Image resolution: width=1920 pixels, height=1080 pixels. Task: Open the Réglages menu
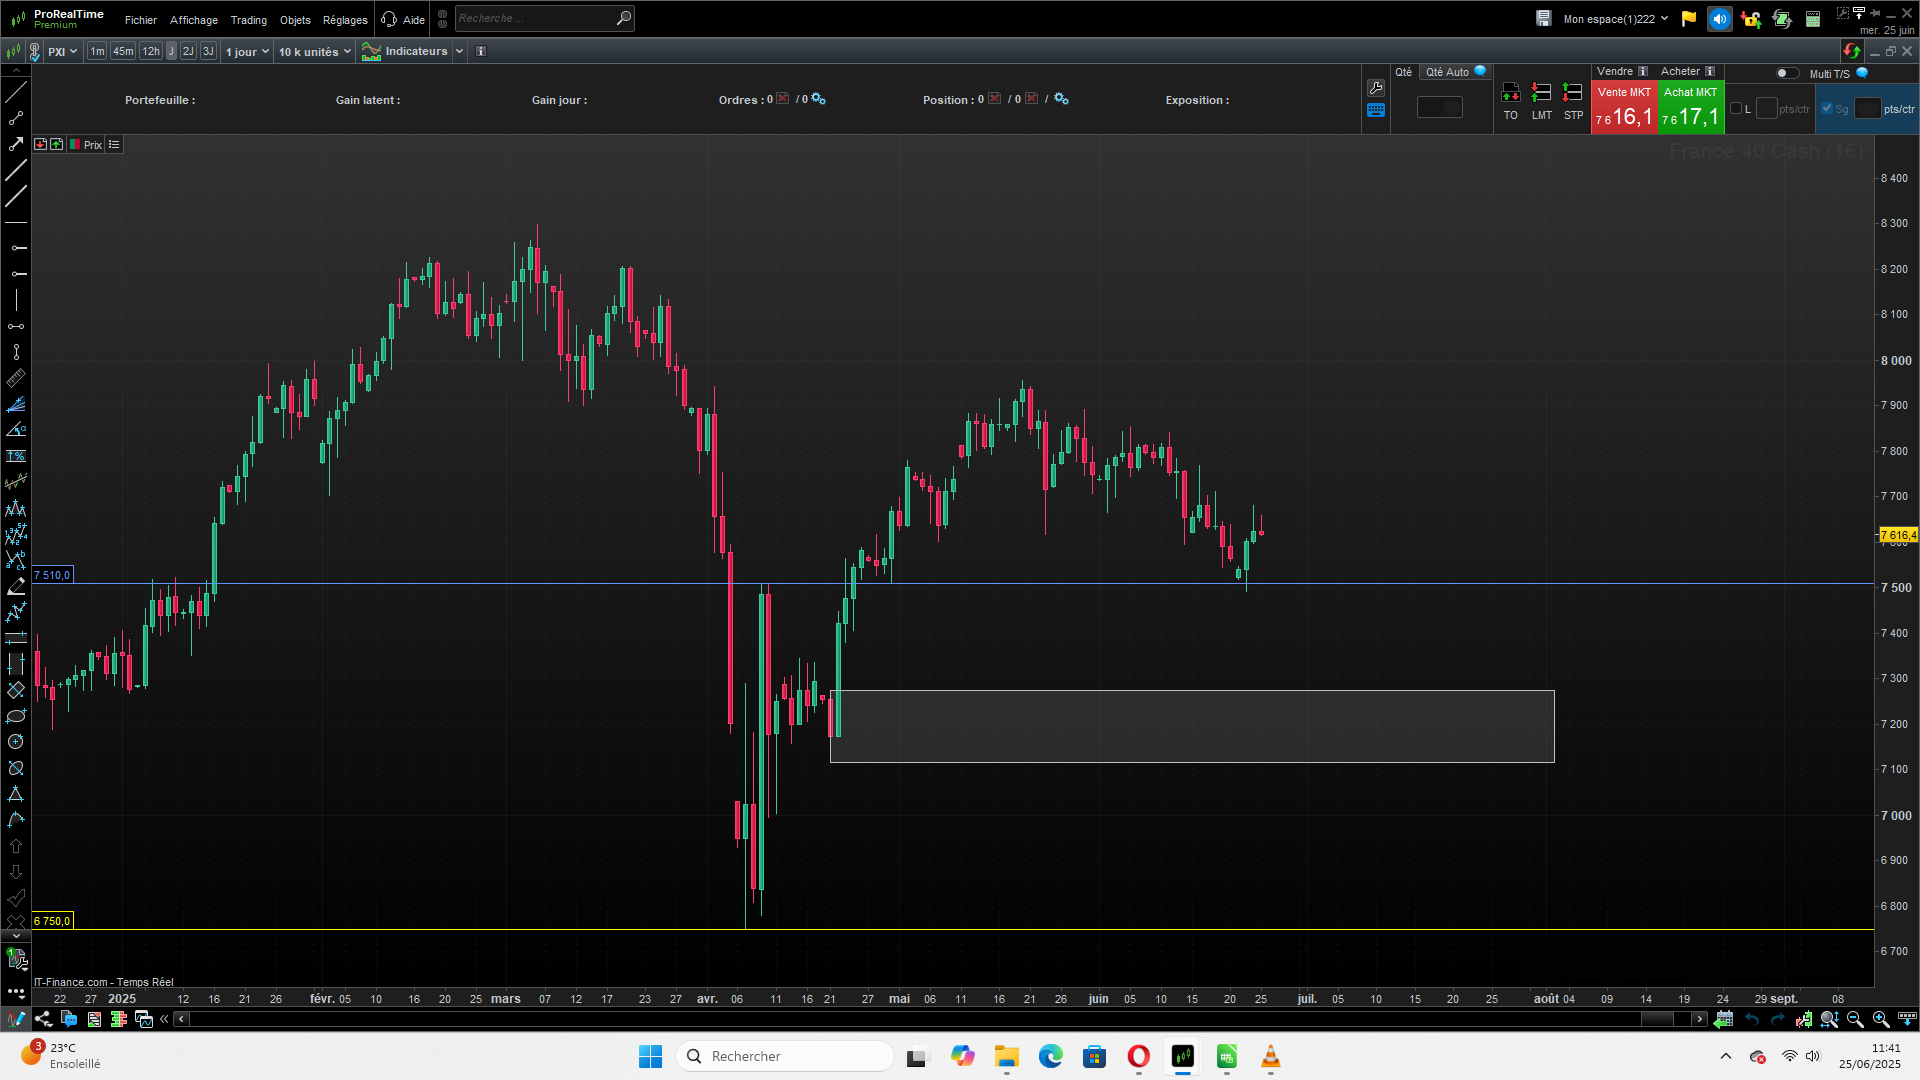pos(345,20)
